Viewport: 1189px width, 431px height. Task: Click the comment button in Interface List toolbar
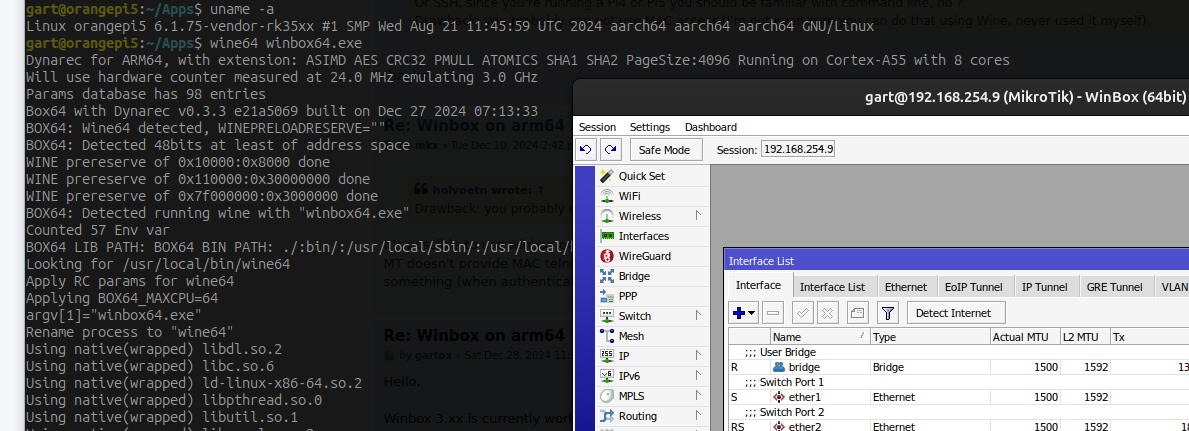click(858, 313)
